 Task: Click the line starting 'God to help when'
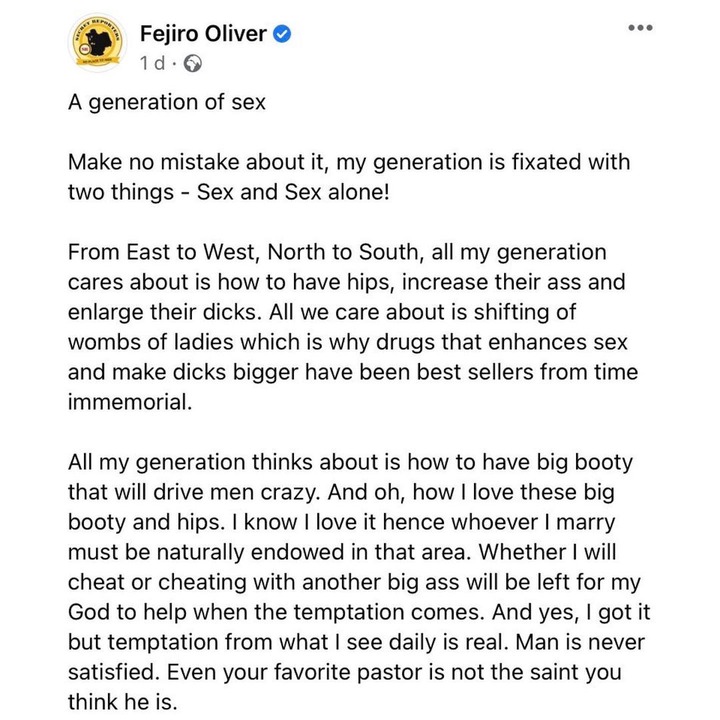(x=359, y=612)
